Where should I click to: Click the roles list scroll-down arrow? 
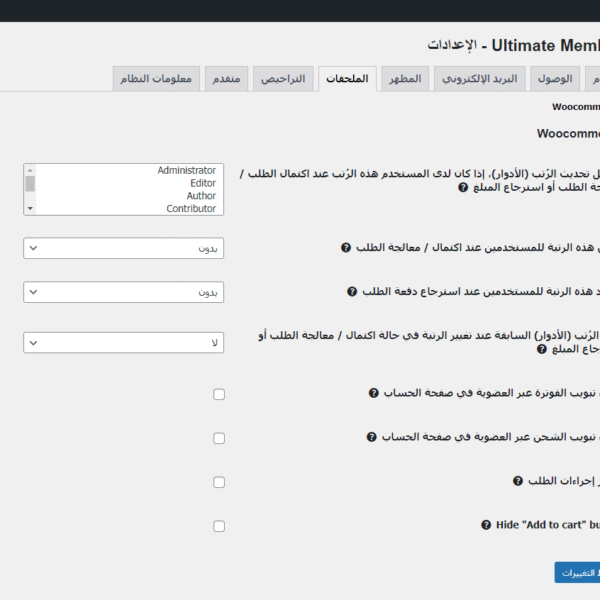pos(30,209)
